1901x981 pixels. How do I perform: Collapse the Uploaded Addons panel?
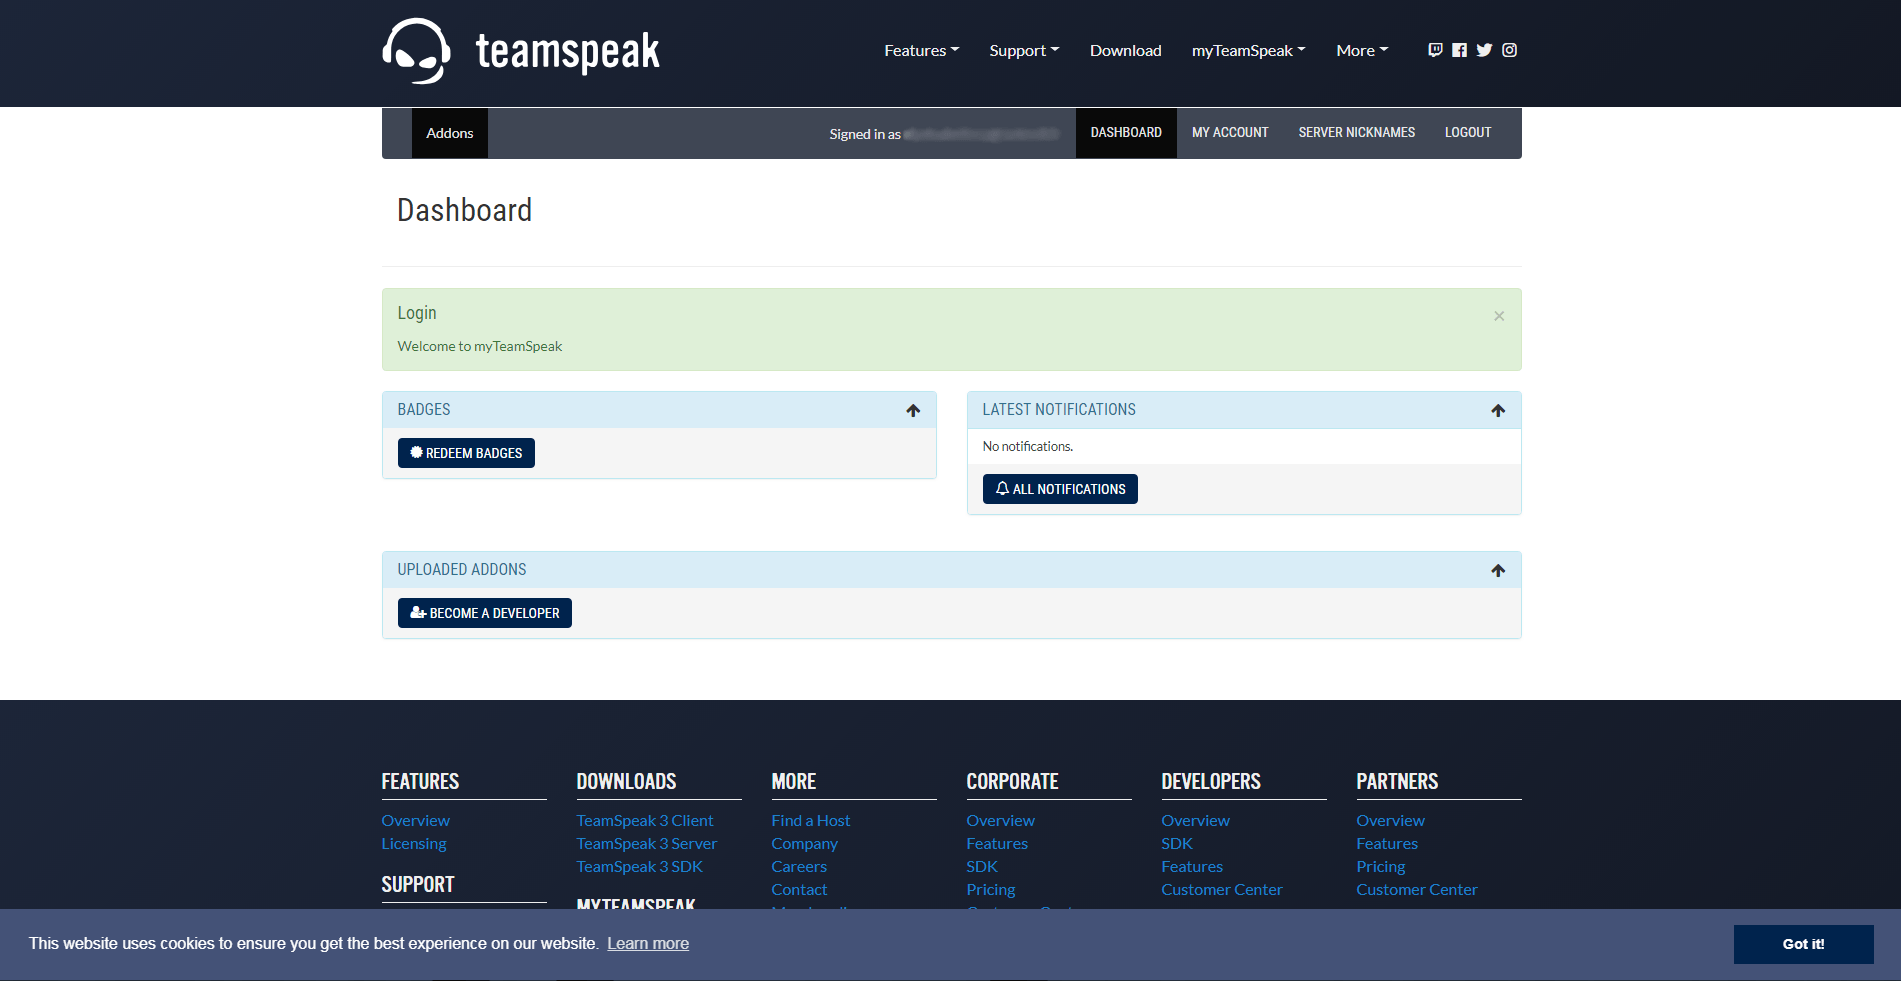click(x=1497, y=570)
